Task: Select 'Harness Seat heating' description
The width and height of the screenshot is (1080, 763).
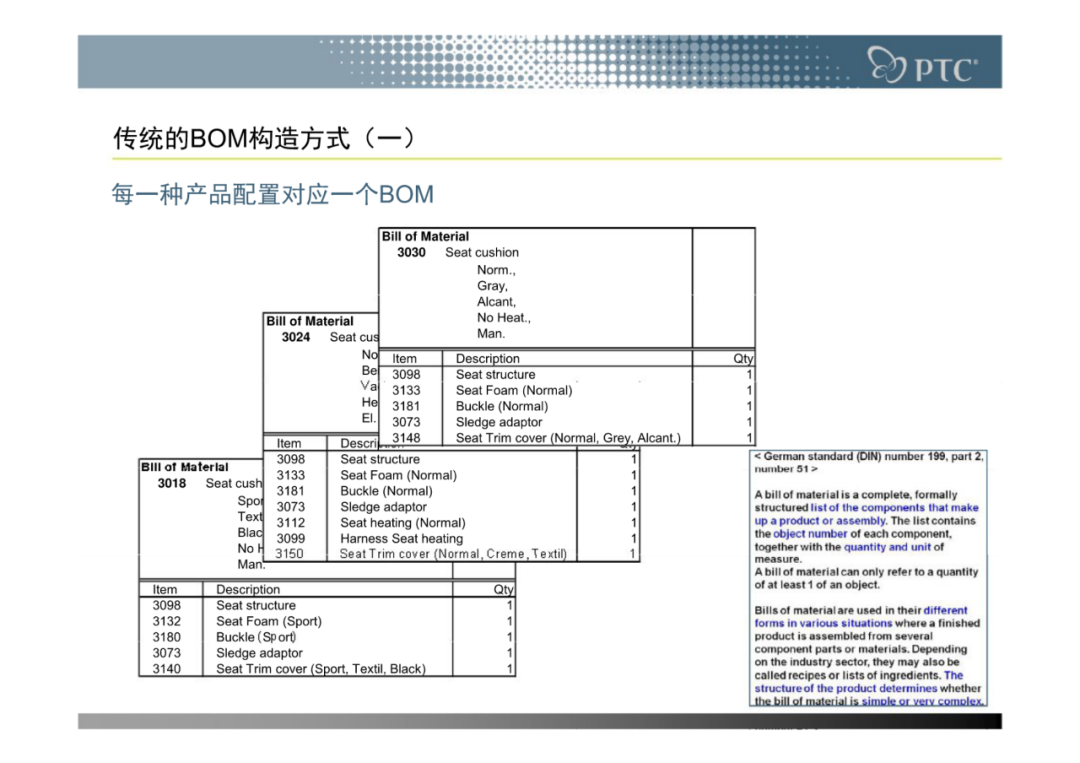Action: [x=402, y=538]
